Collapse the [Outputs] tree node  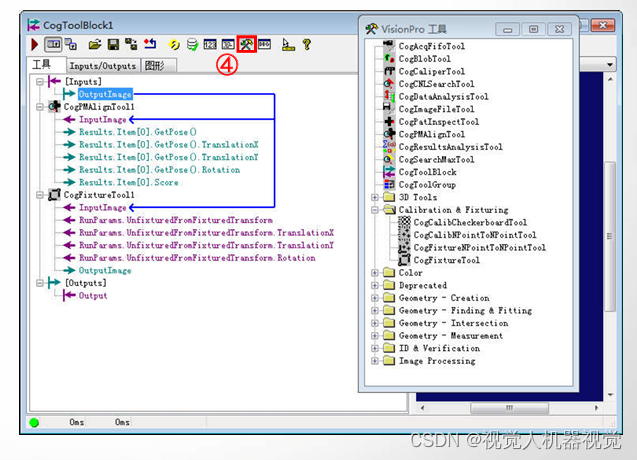pos(40,283)
